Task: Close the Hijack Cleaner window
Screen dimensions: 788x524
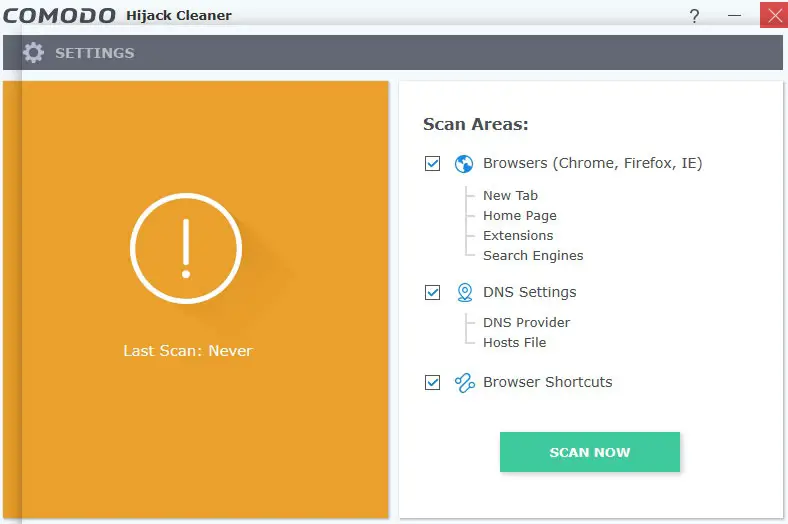Action: (x=774, y=15)
